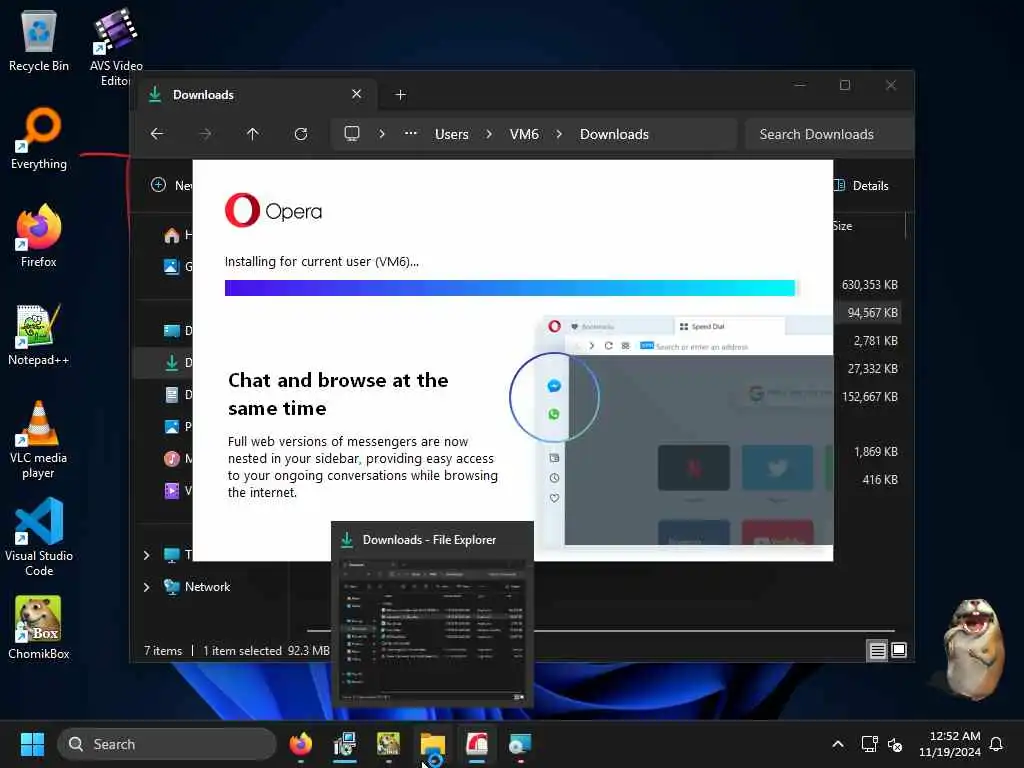The height and width of the screenshot is (768, 1024).
Task: Expand the This PC node in the navigation pane
Action: 146,555
